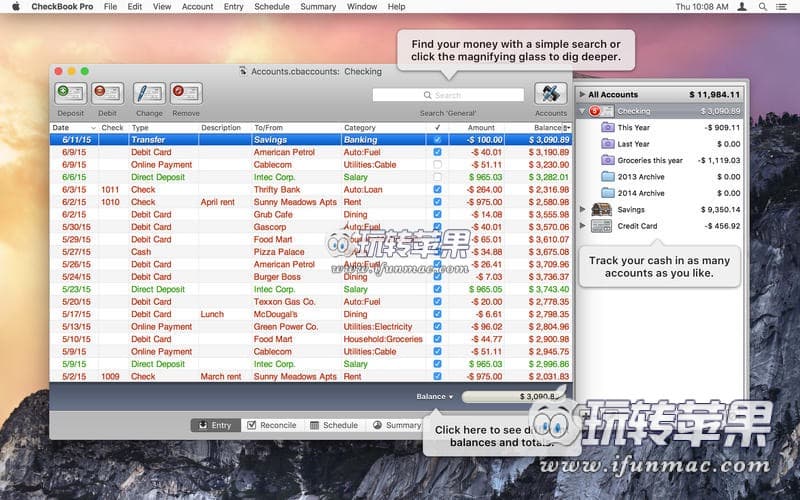Click the document proxy icon in title bar
800x500 pixels.
point(243,71)
